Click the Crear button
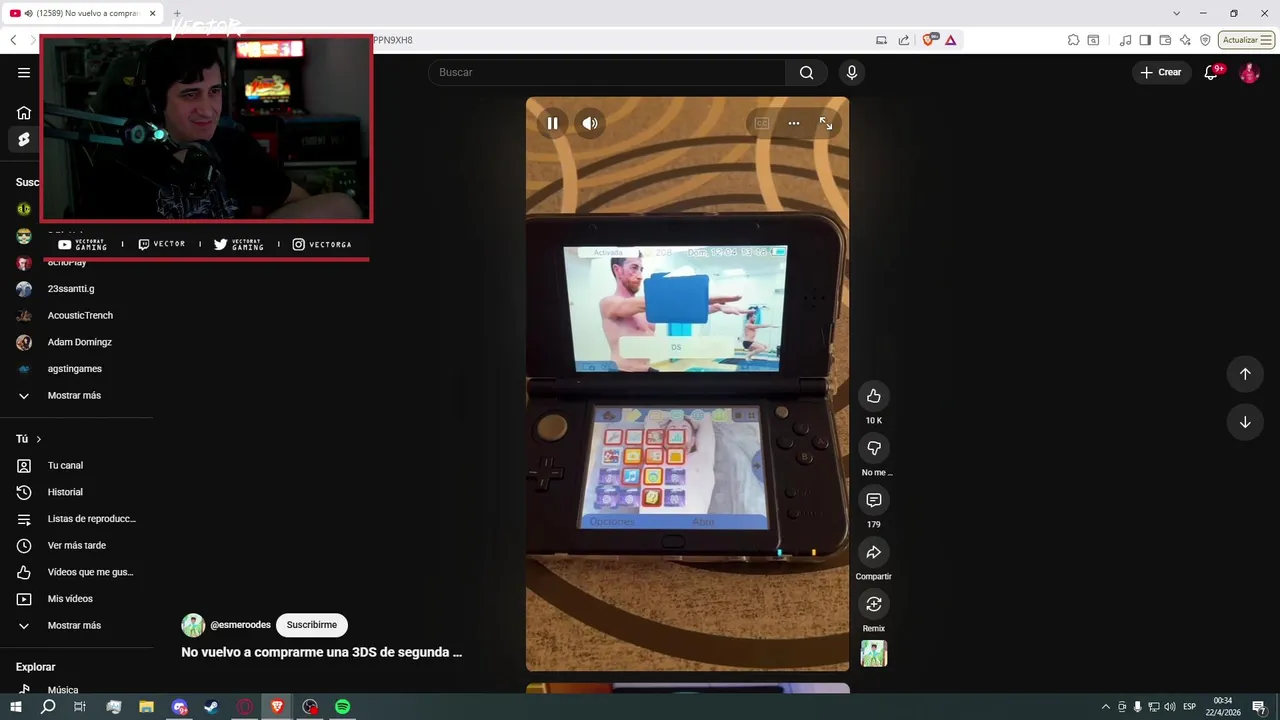 pyautogui.click(x=1161, y=72)
